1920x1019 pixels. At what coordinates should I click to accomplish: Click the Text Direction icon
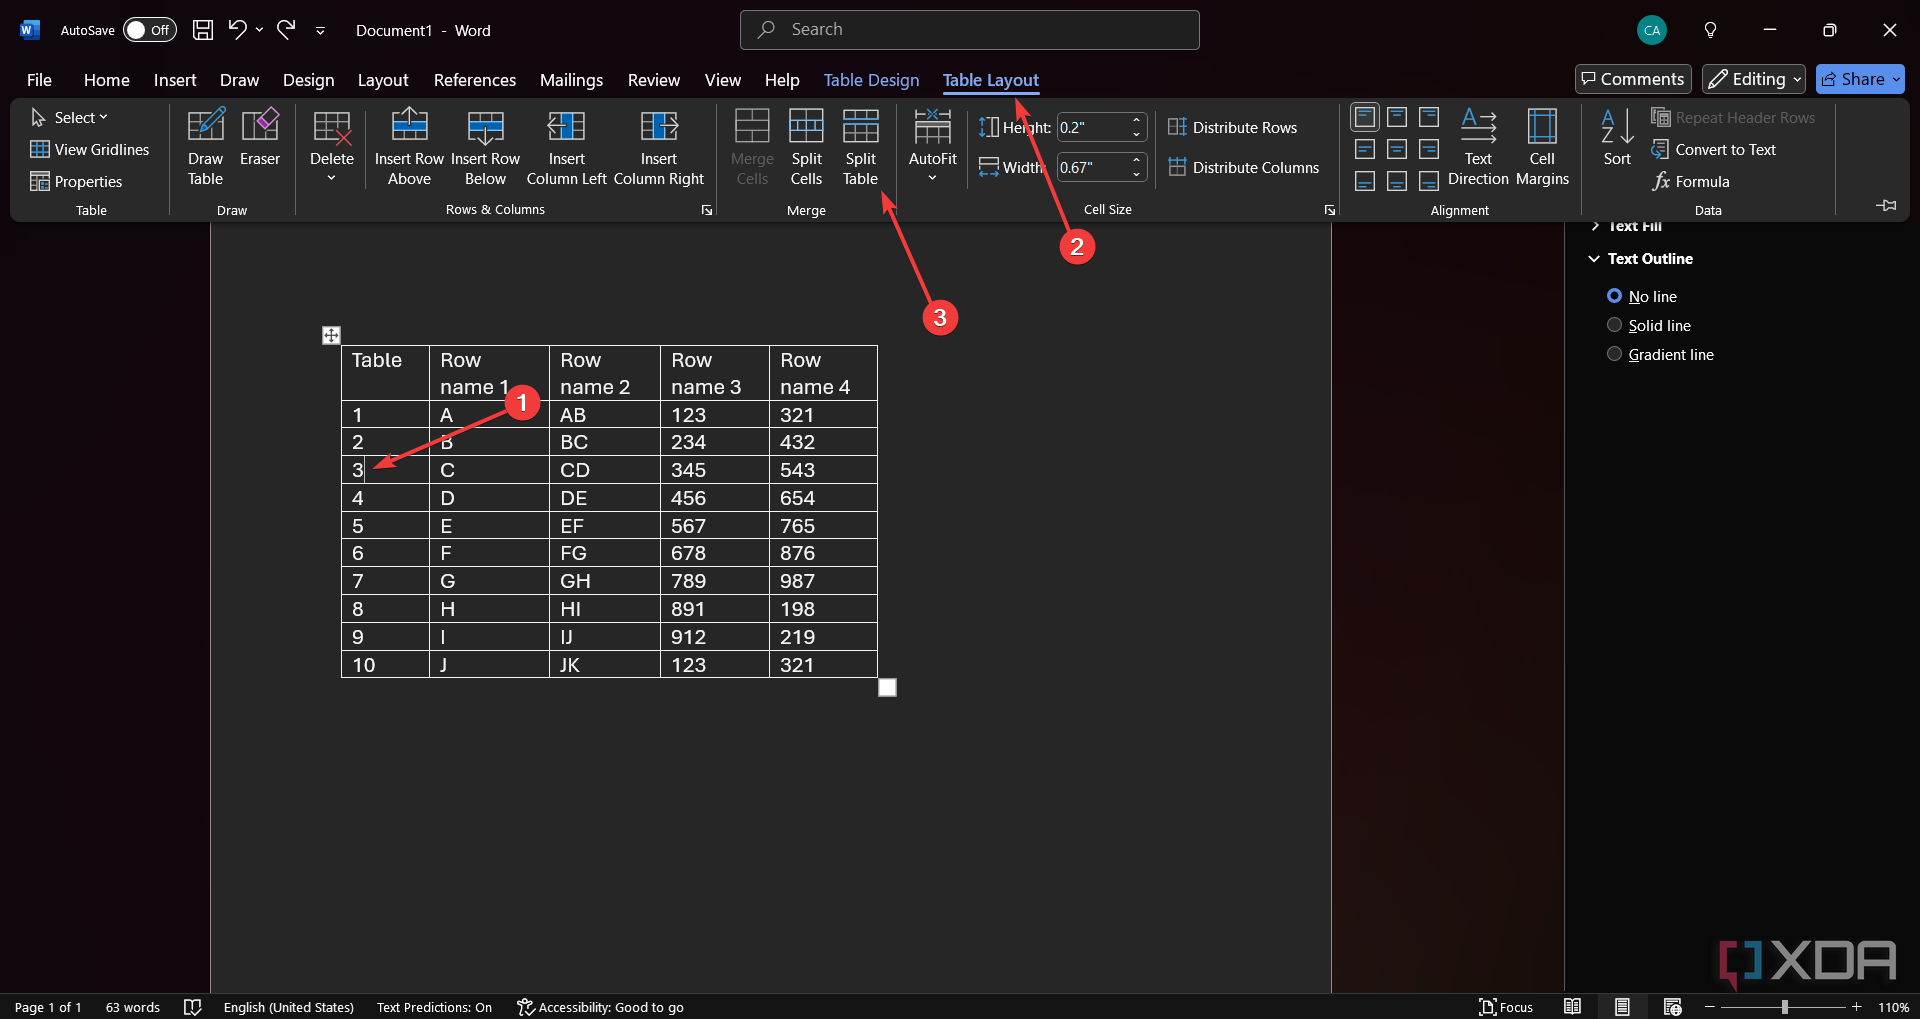click(x=1478, y=147)
